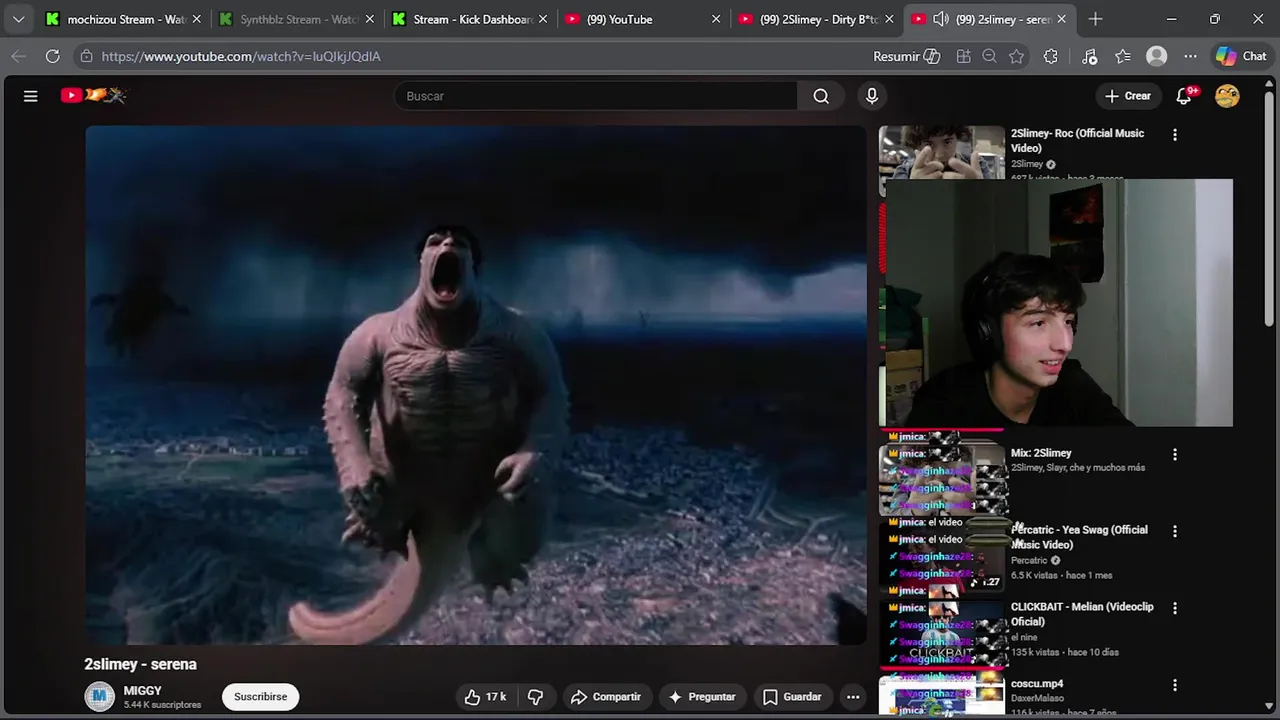The height and width of the screenshot is (720, 1280).
Task: Mute the playing 2slimey - serena tab
Action: [x=940, y=19]
